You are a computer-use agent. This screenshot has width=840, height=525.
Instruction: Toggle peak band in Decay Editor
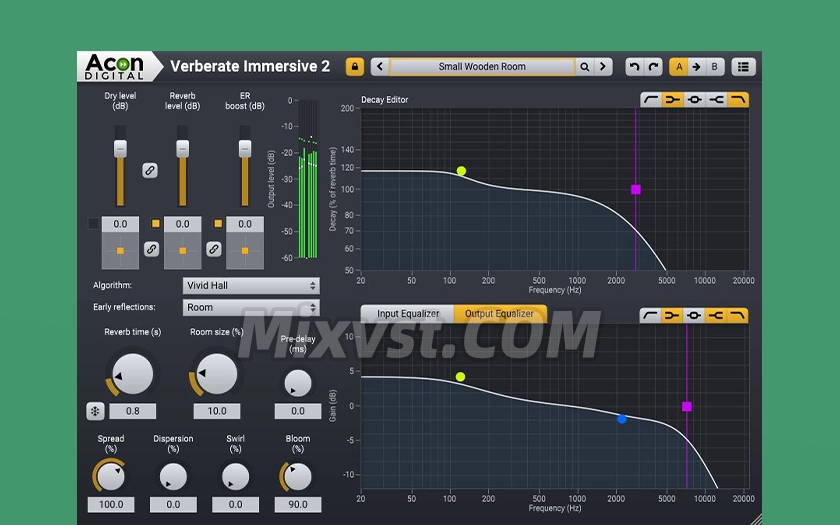tap(694, 100)
